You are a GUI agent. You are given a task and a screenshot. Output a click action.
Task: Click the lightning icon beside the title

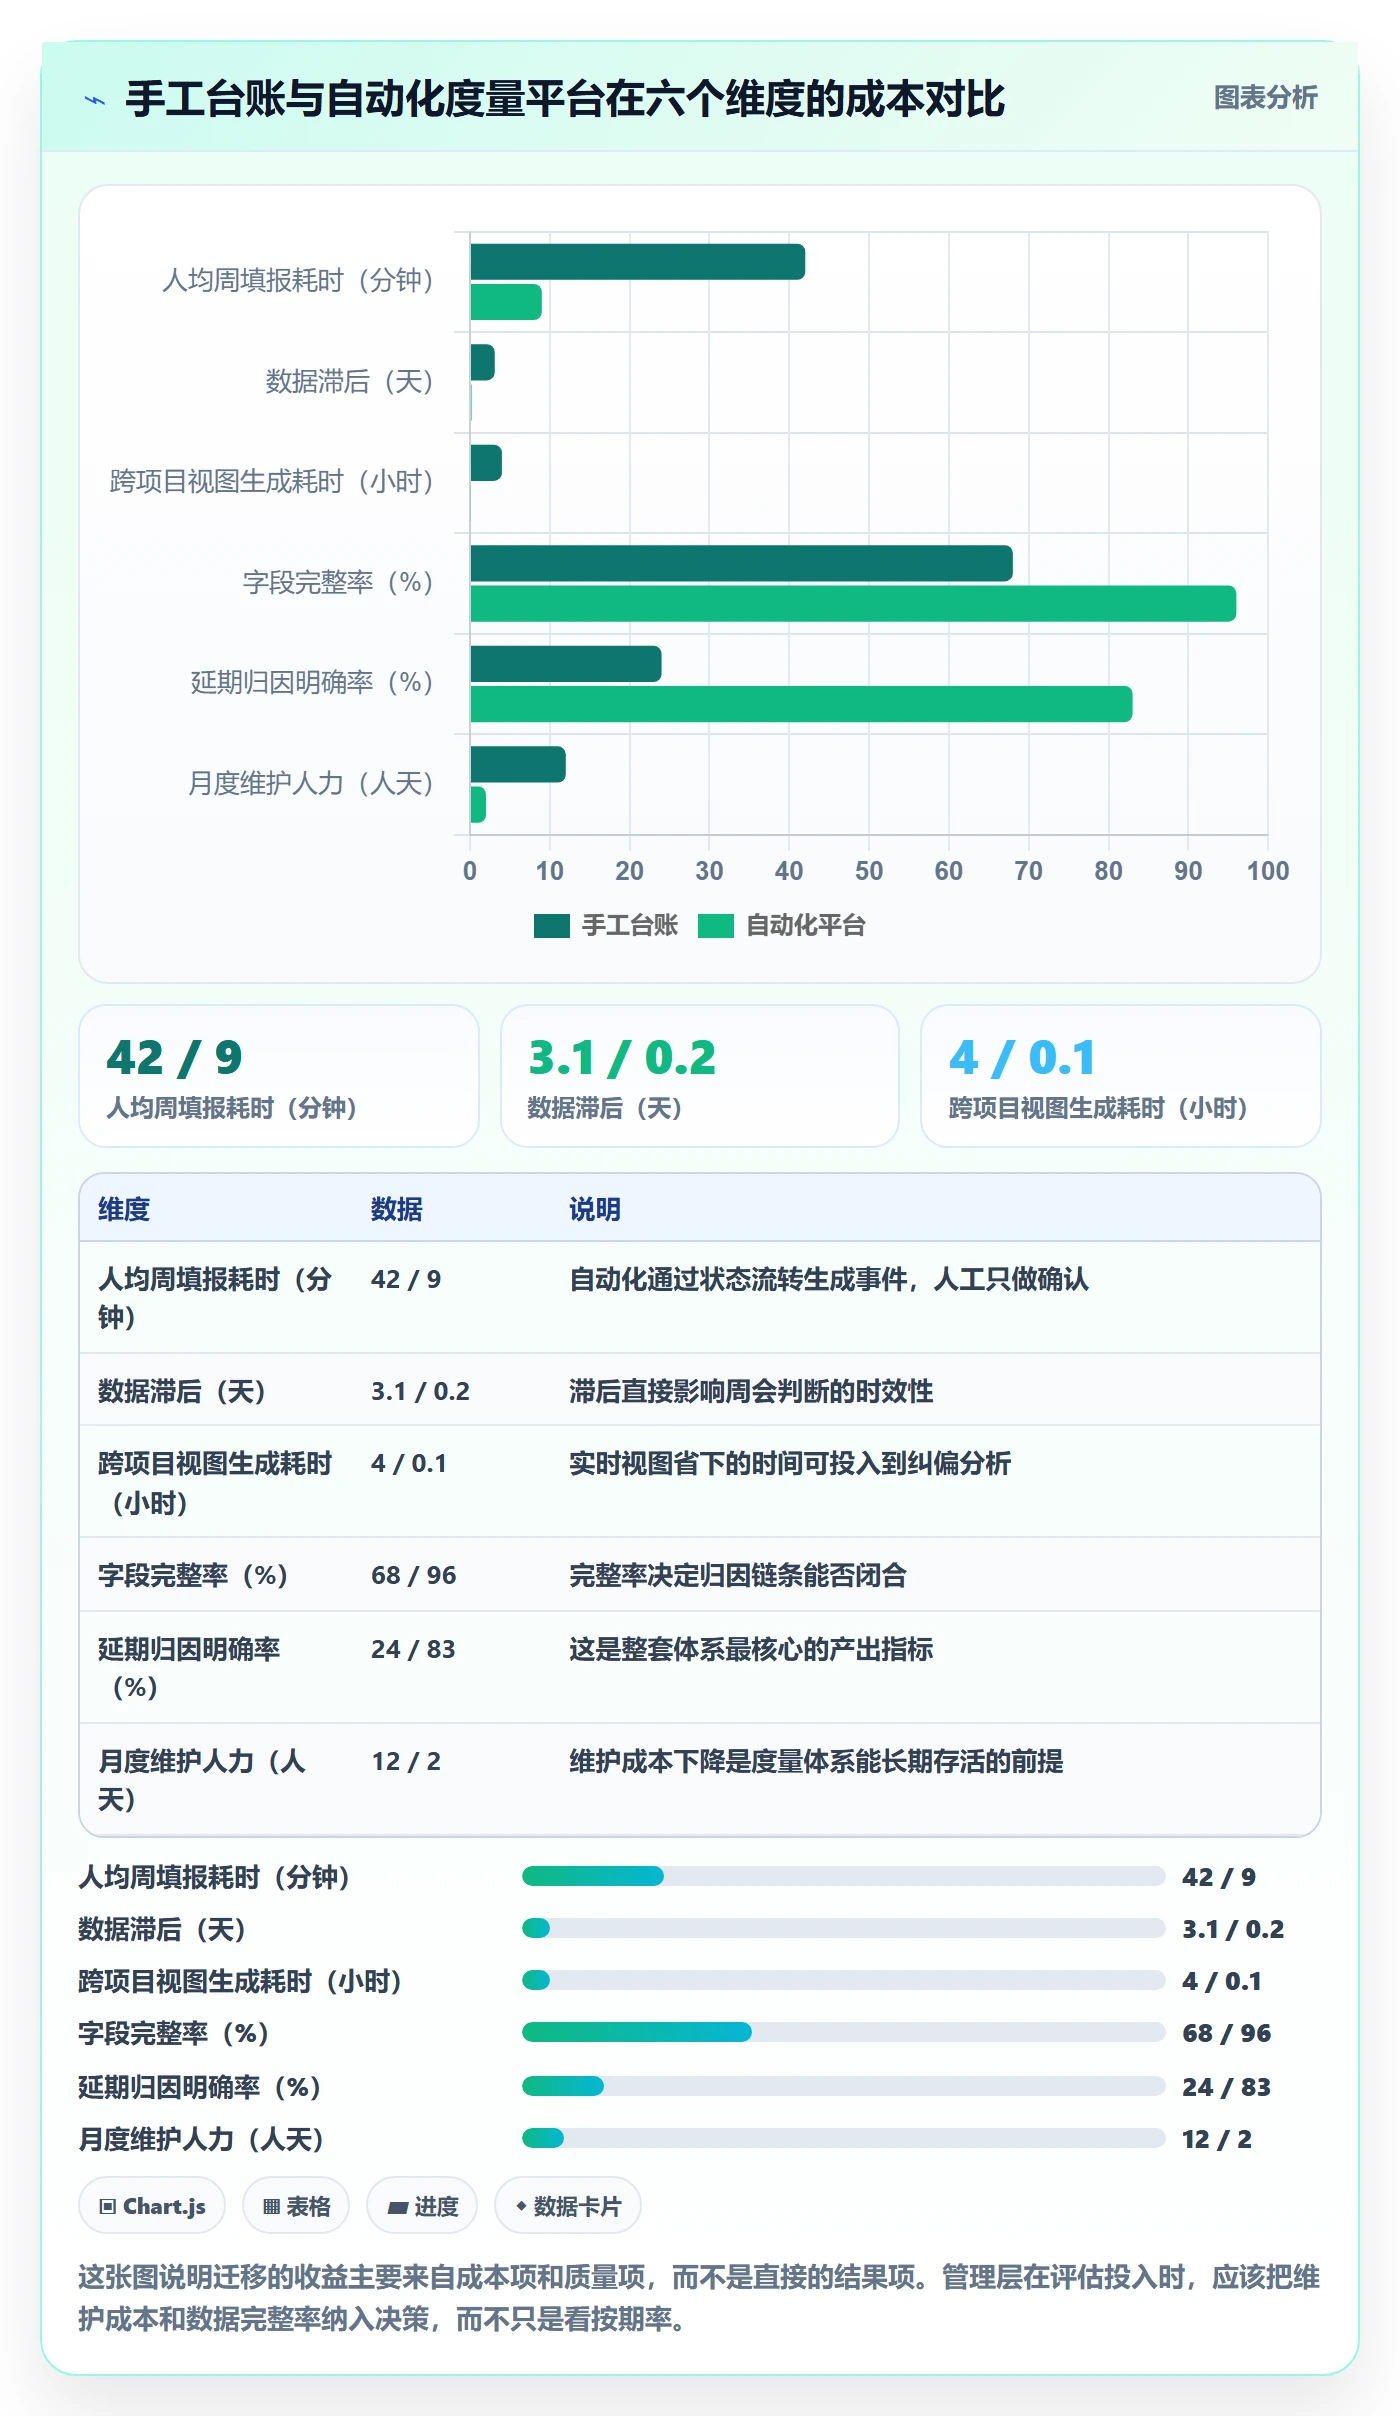95,100
